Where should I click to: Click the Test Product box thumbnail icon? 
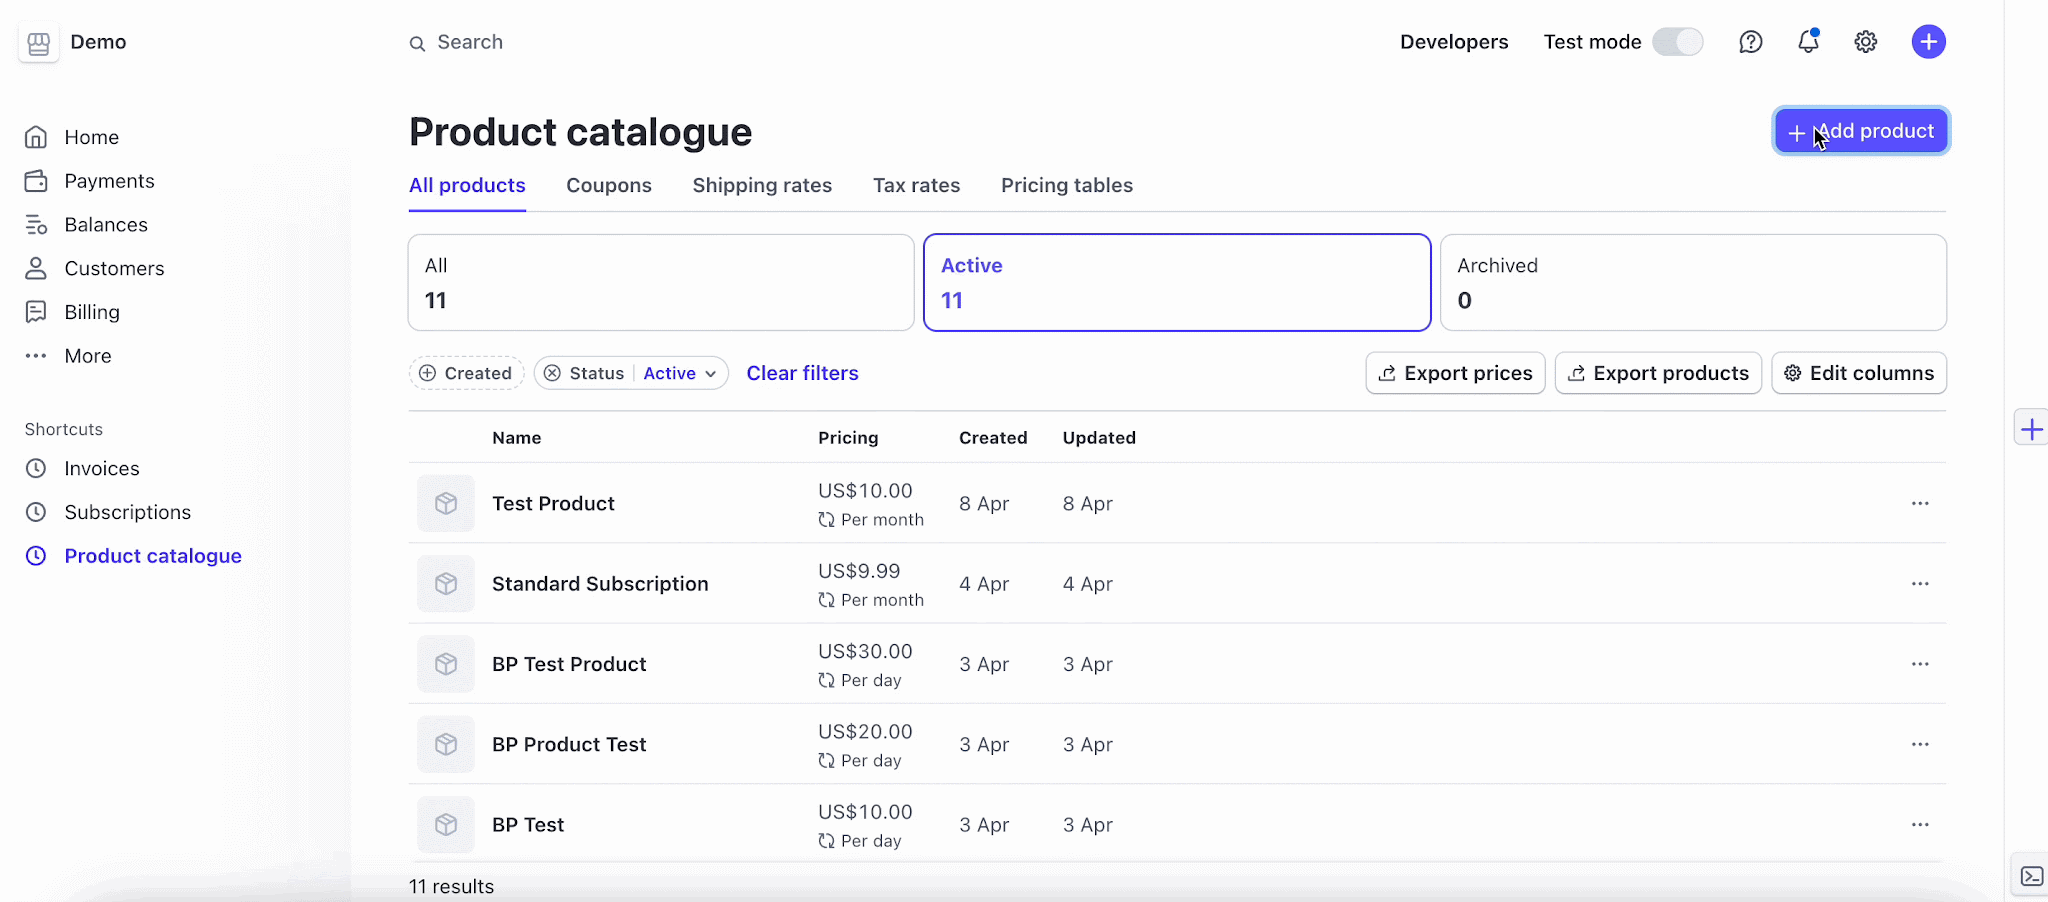446,503
